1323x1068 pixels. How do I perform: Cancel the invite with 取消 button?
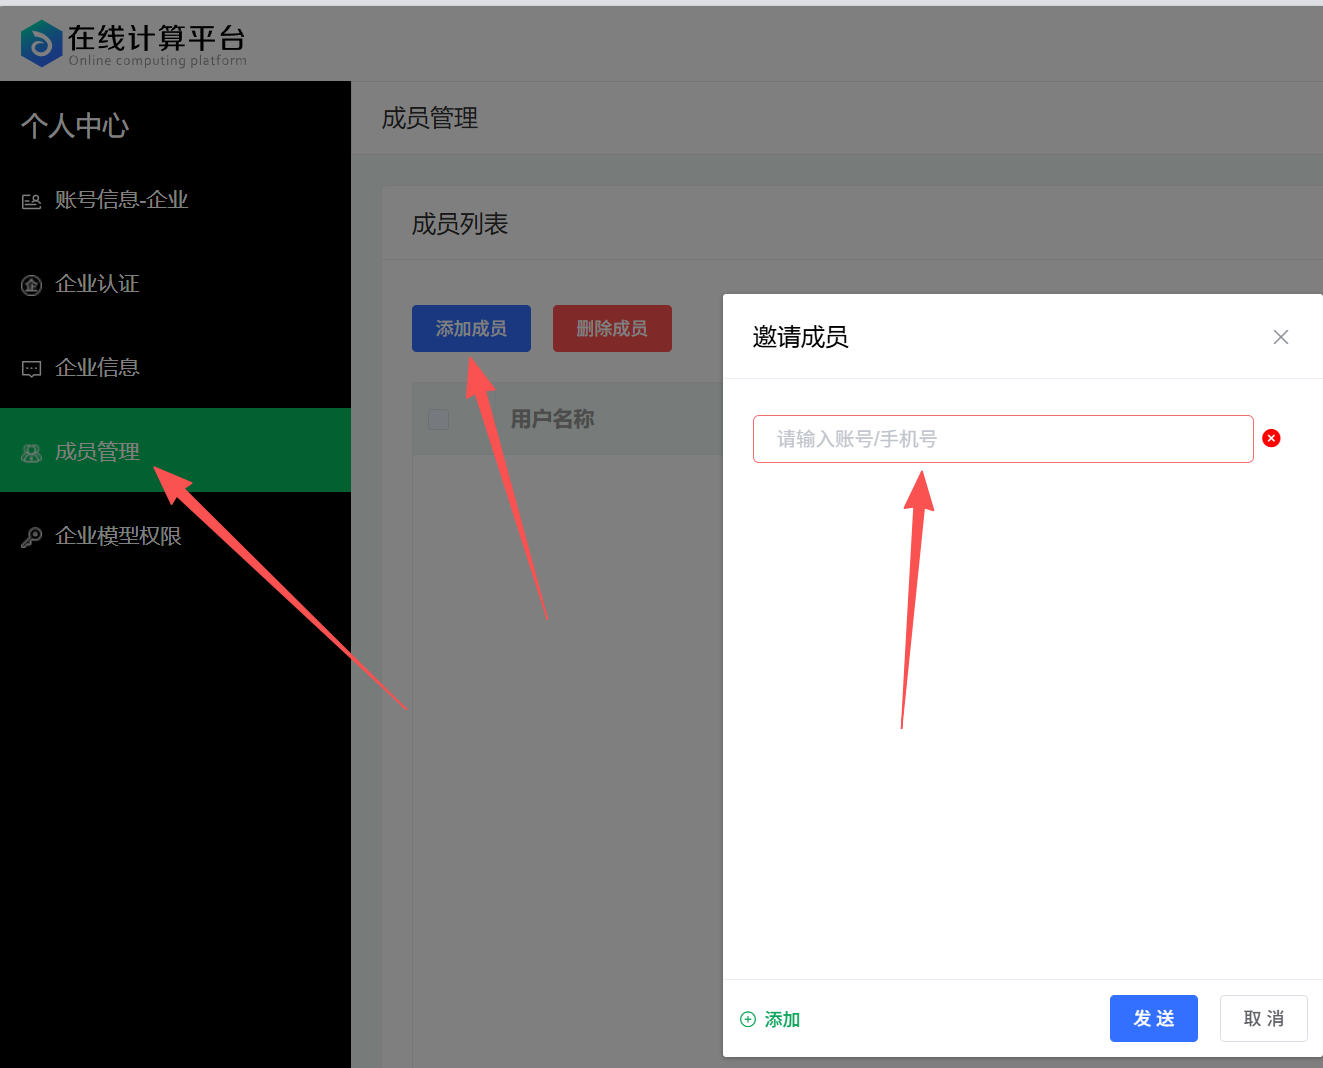tap(1263, 1018)
